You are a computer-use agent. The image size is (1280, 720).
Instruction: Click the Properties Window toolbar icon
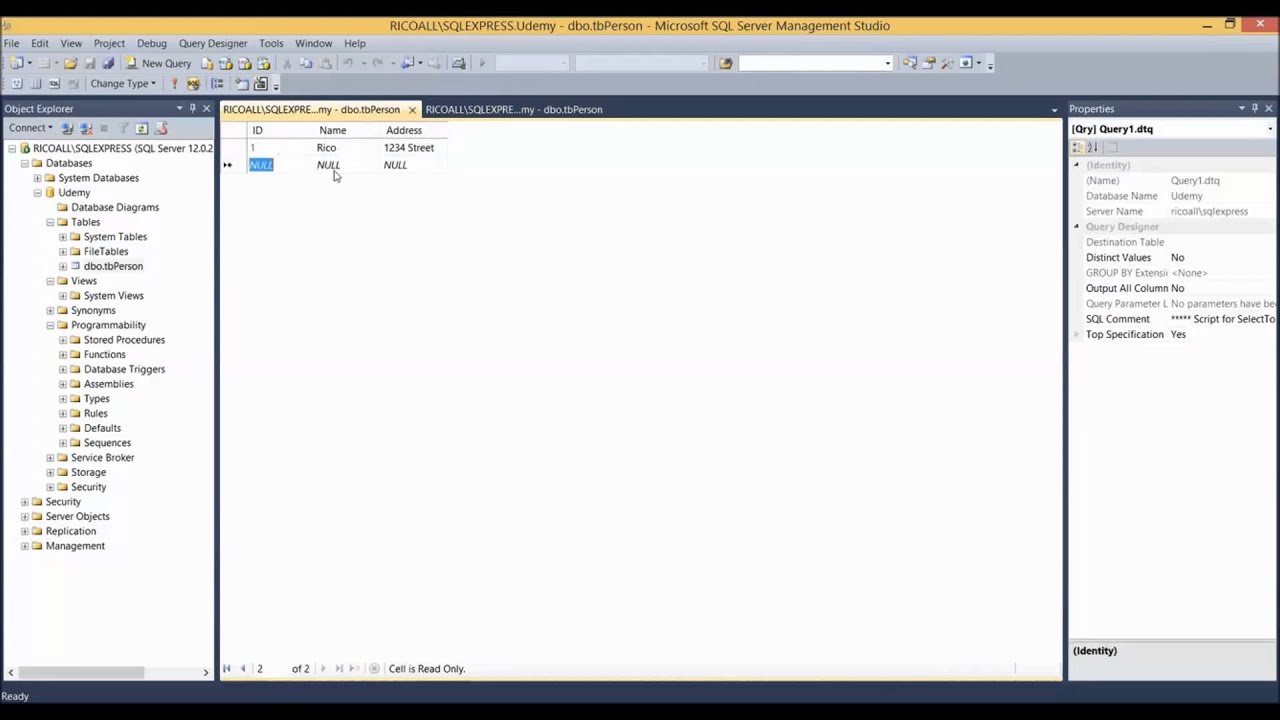coord(929,63)
